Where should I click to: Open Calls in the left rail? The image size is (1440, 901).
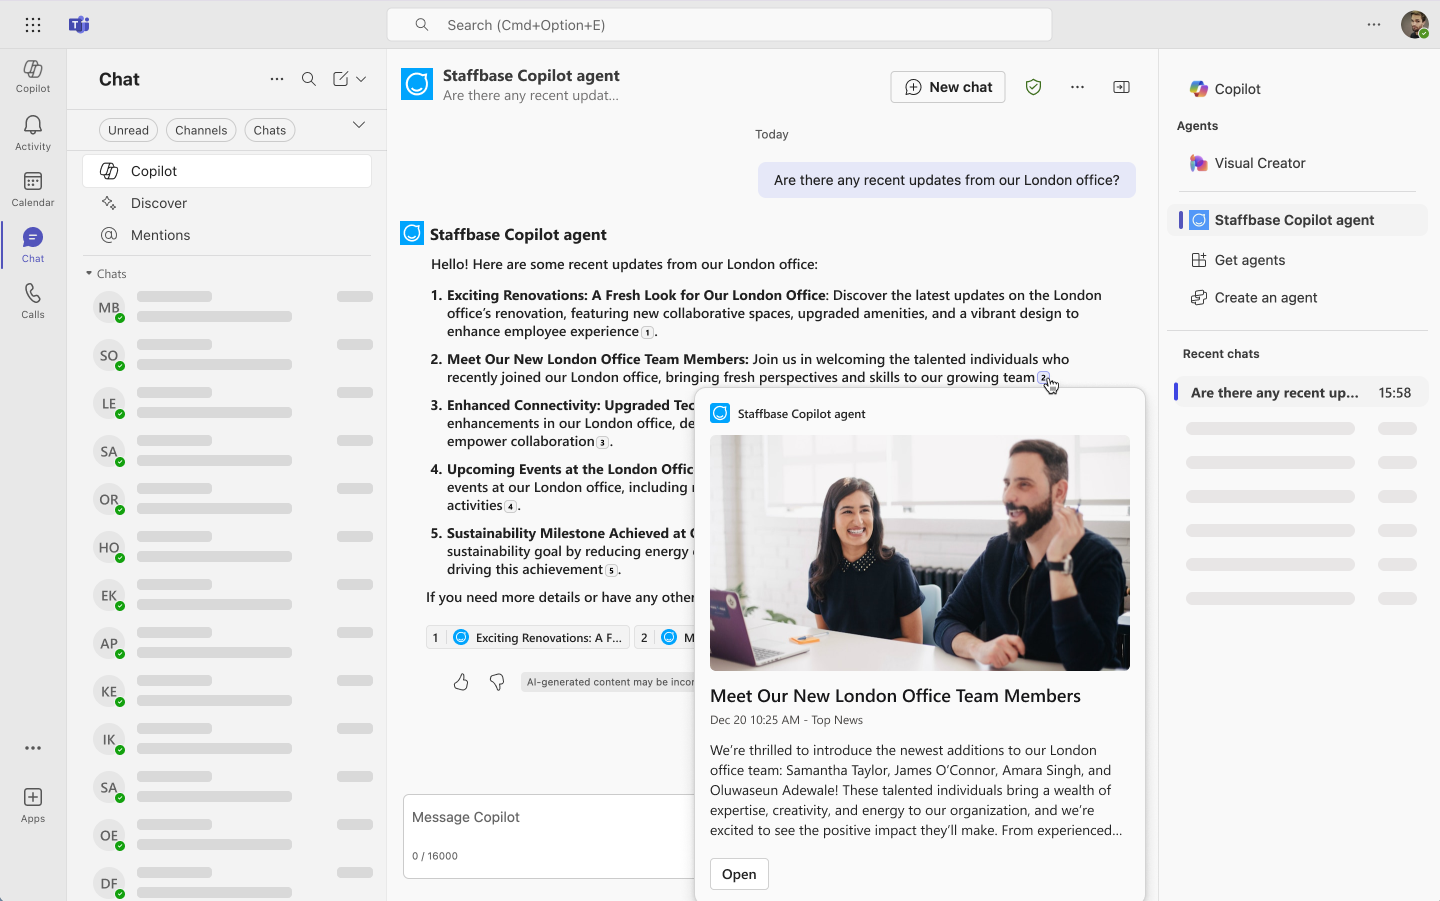[33, 301]
